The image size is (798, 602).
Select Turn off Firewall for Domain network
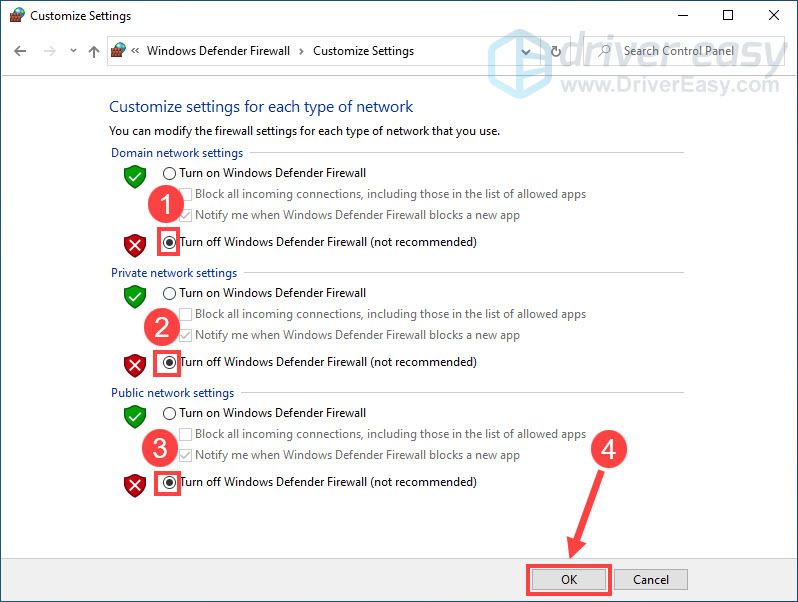click(169, 242)
